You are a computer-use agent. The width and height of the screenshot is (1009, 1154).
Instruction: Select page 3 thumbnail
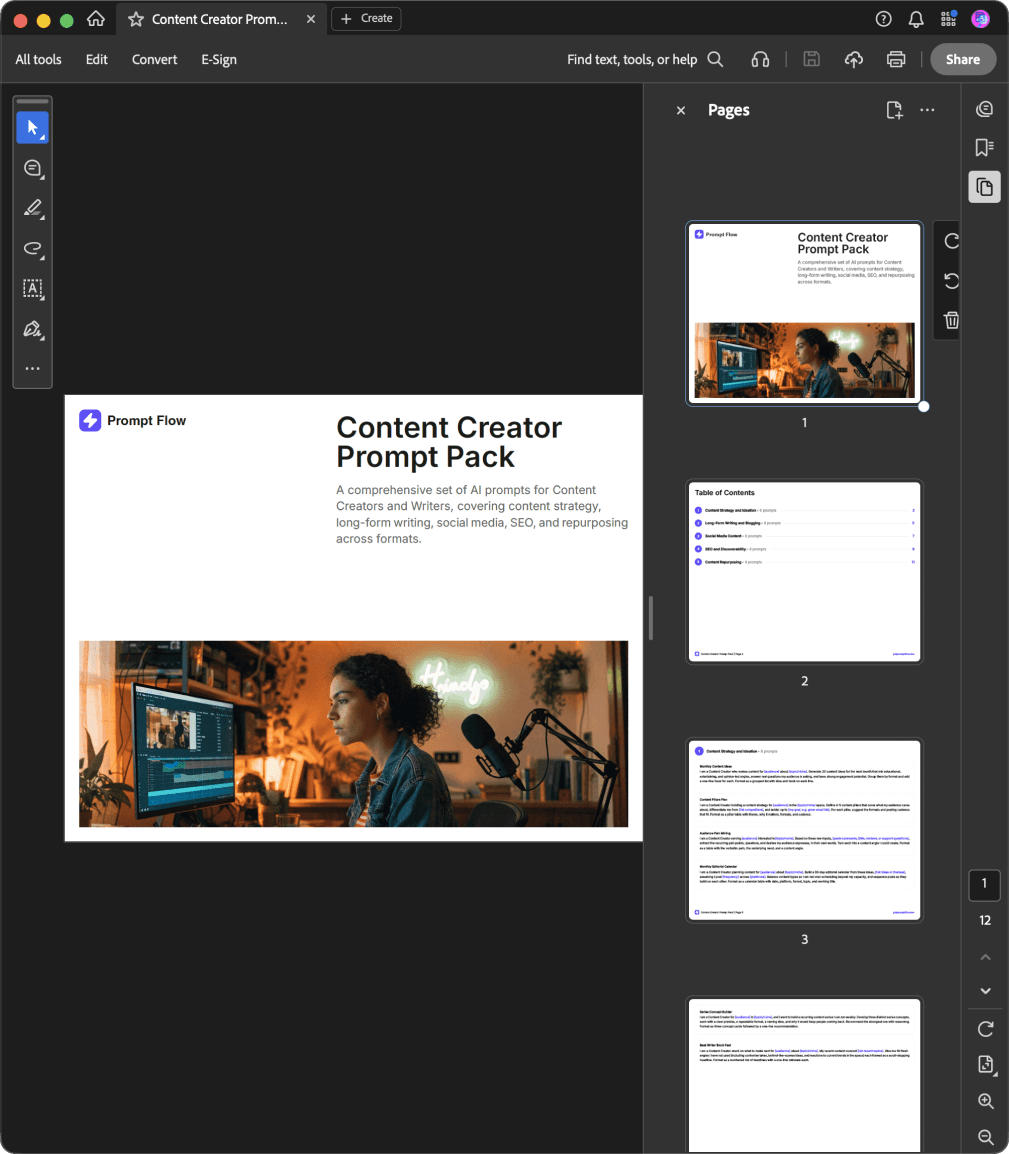(x=804, y=830)
